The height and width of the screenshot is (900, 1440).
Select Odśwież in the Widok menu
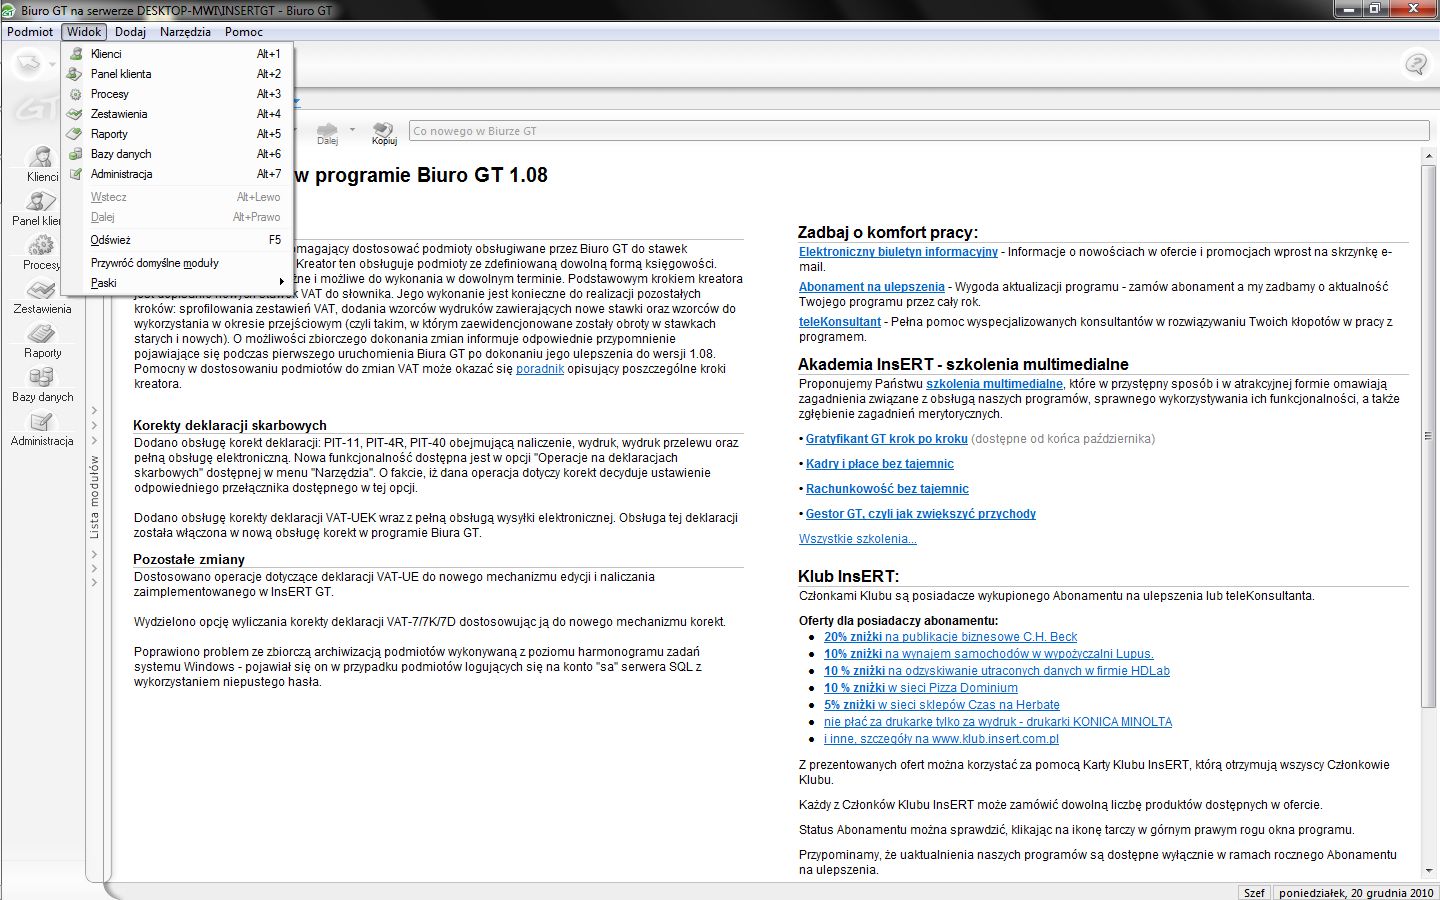pyautogui.click(x=176, y=240)
